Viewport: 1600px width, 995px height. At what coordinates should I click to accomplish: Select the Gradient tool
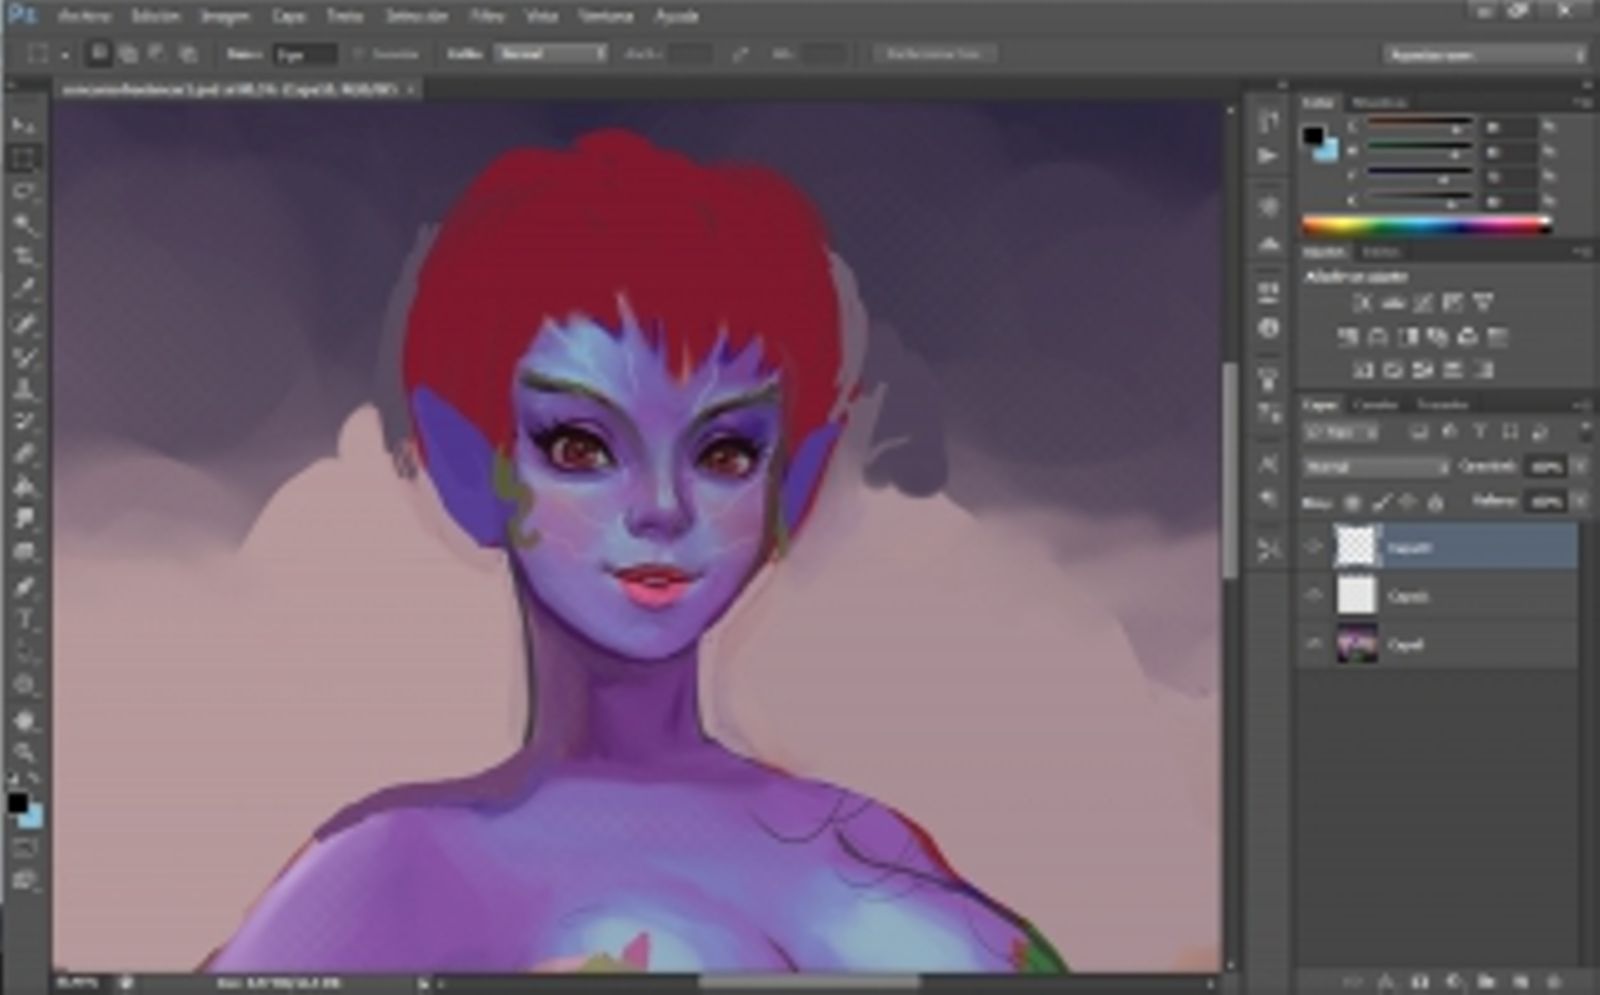[24, 488]
